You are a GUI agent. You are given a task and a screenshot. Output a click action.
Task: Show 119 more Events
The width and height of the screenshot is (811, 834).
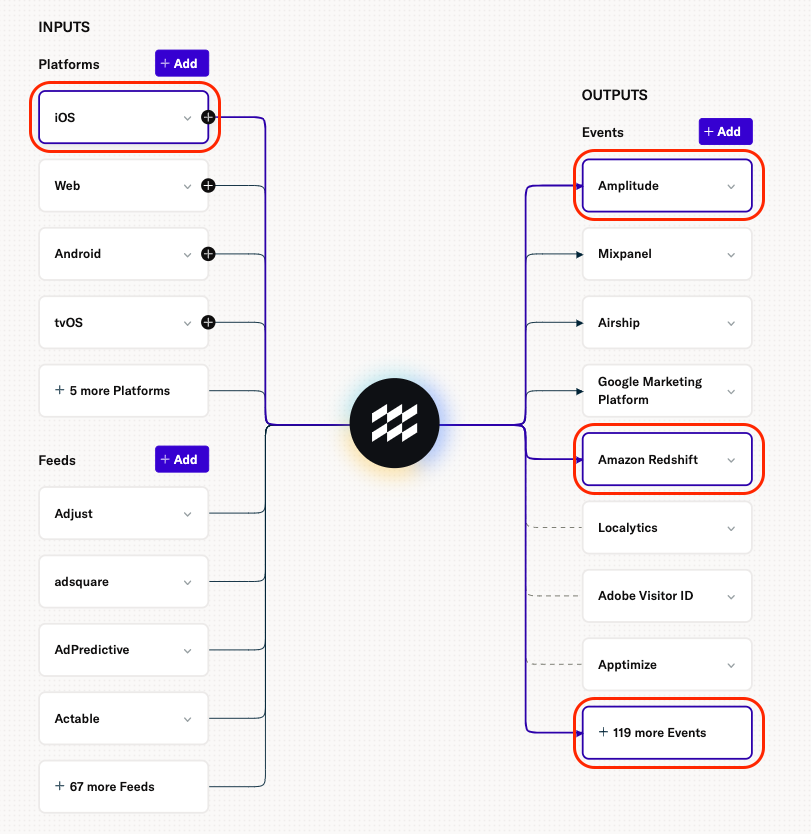pos(667,732)
